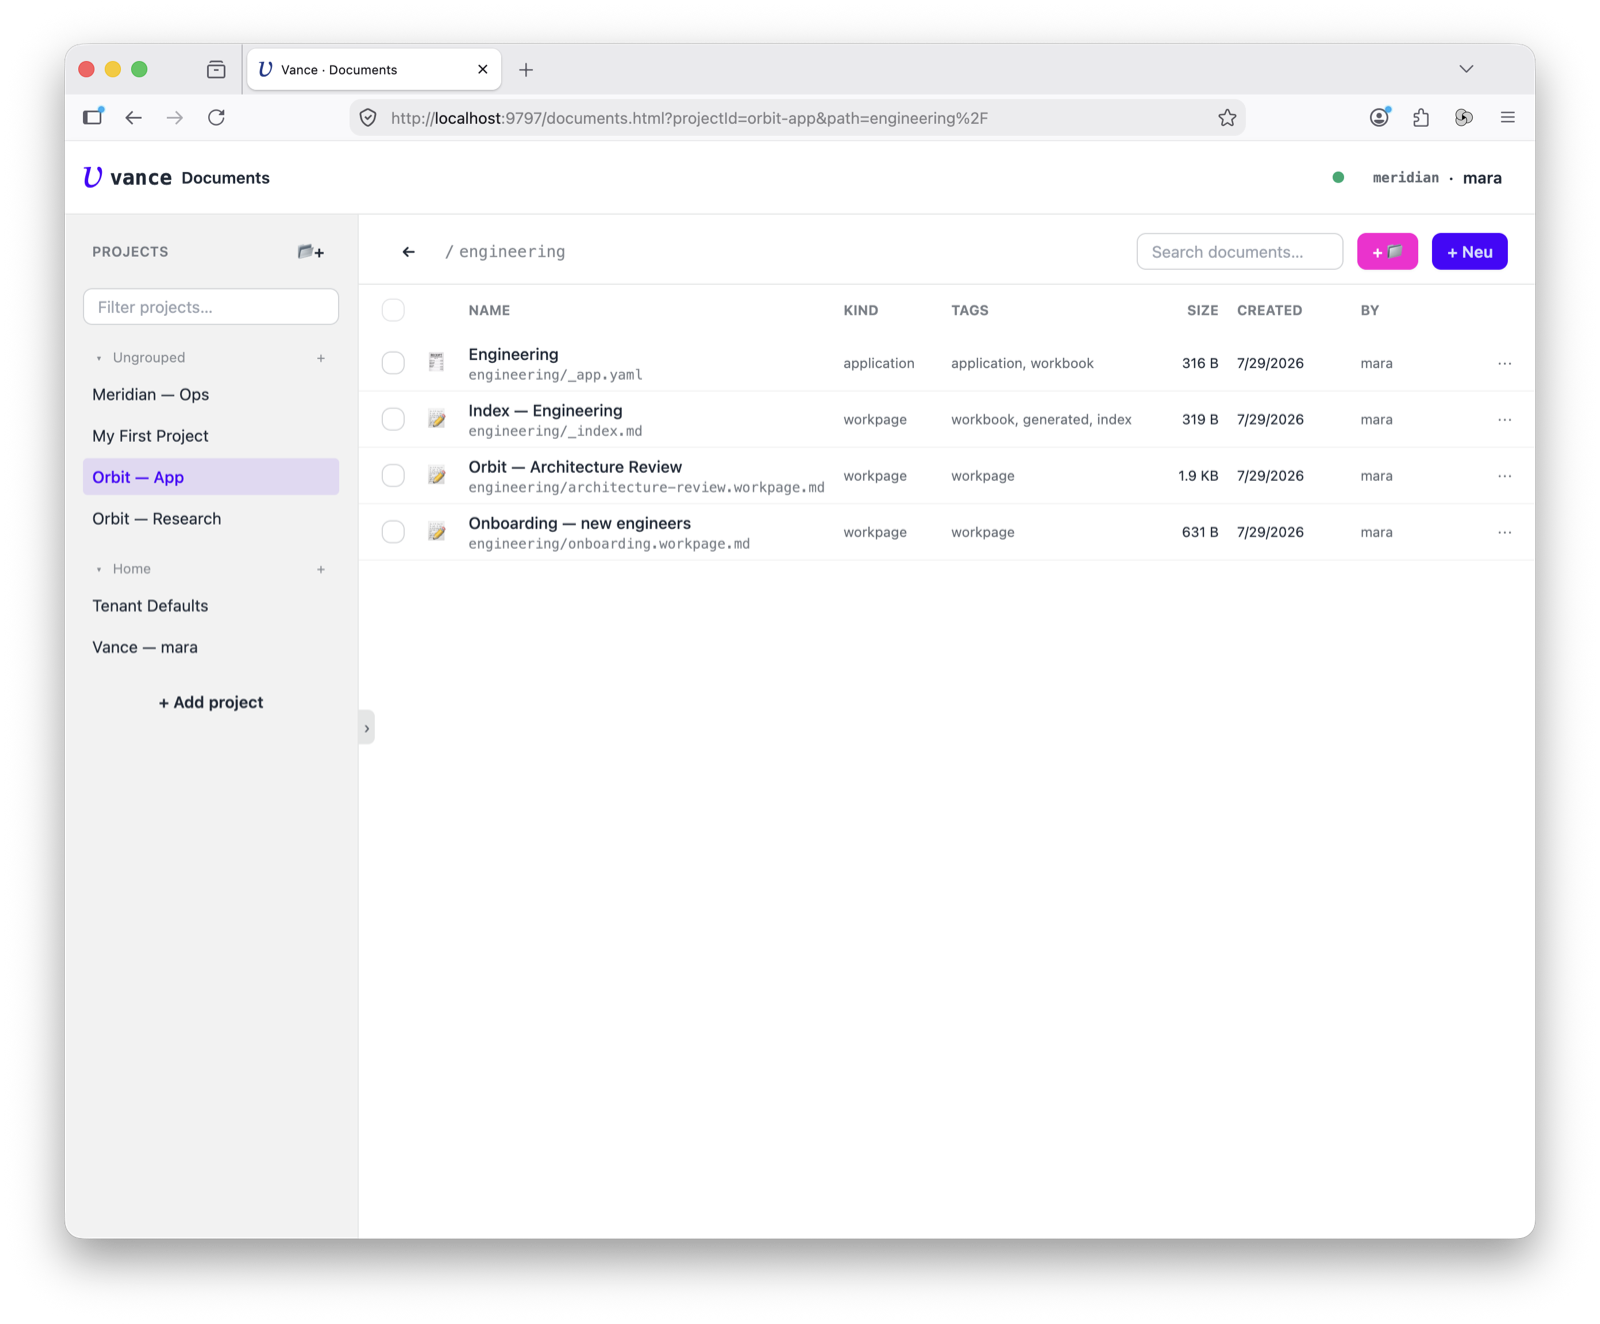The height and width of the screenshot is (1324, 1600).
Task: Open the browser tab list dropdown chevron
Action: 1466,69
